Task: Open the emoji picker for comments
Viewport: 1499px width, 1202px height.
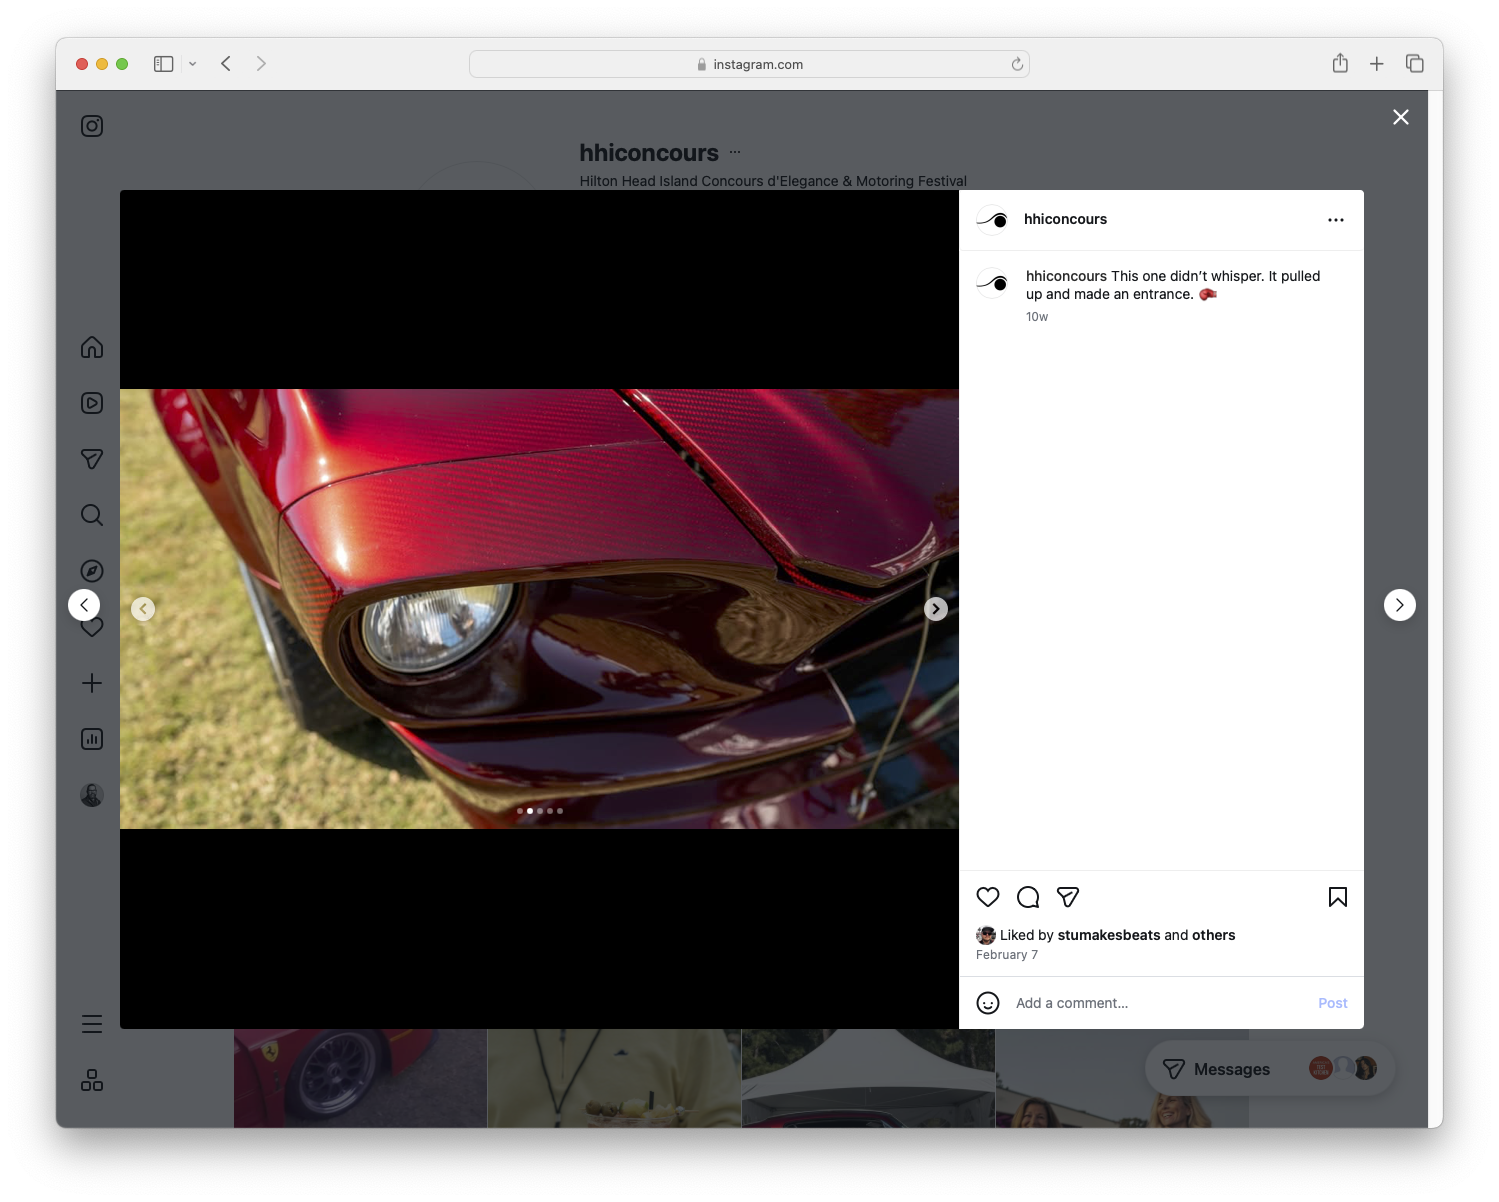Action: (988, 1003)
